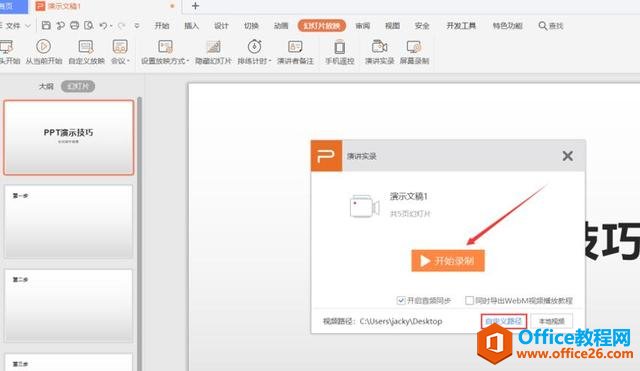The height and width of the screenshot is (371, 640).
Task: Open the Review (审阅) ribbon tab
Action: pos(362,26)
